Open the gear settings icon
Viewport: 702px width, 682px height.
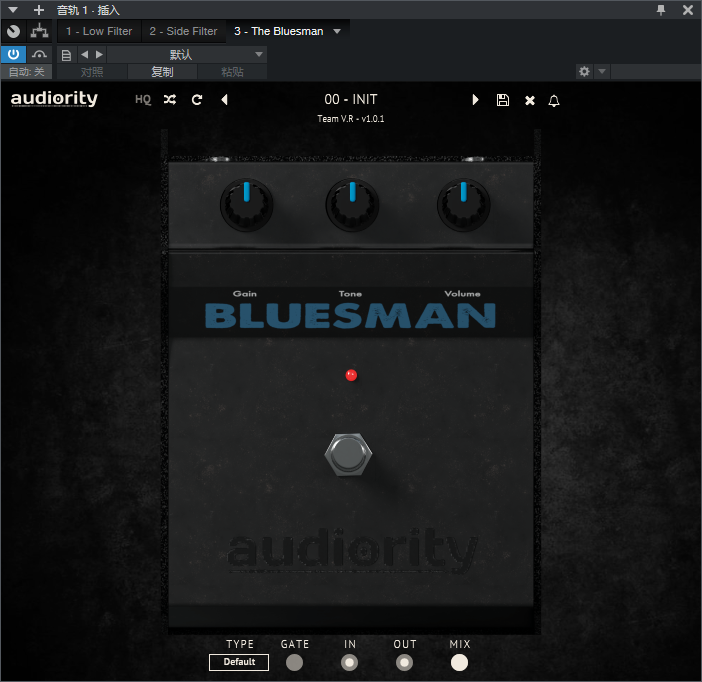pyautogui.click(x=584, y=71)
